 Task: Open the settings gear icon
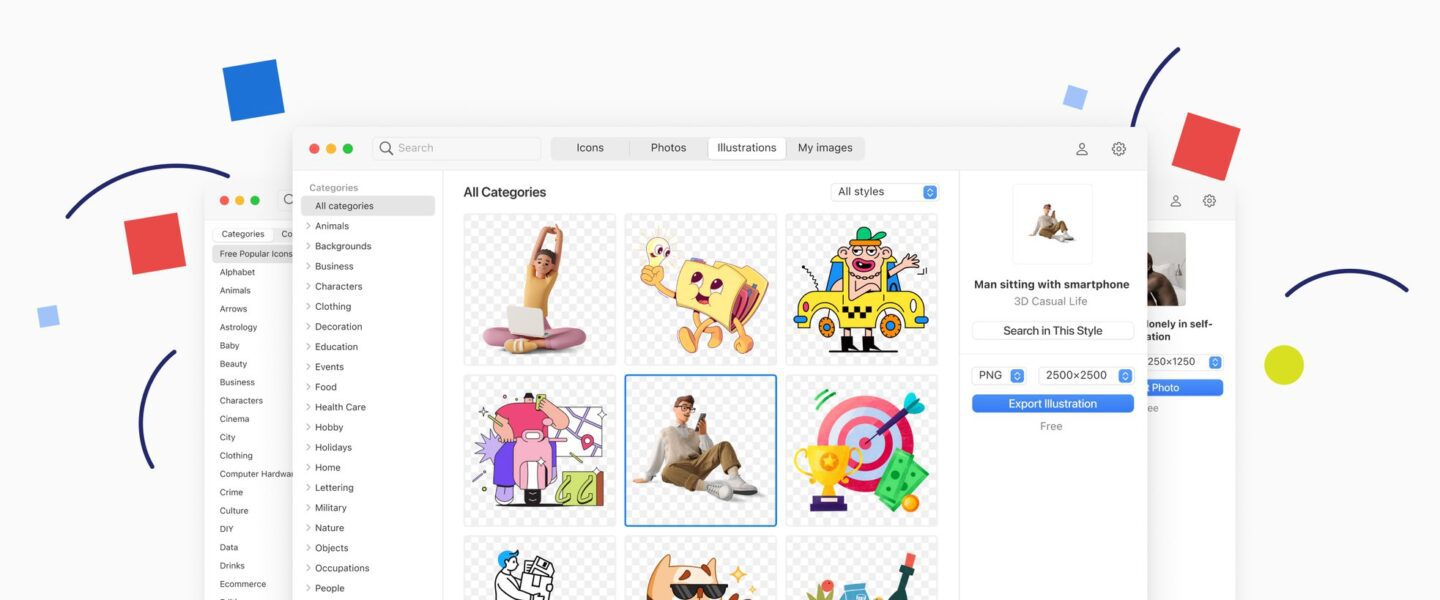1118,149
